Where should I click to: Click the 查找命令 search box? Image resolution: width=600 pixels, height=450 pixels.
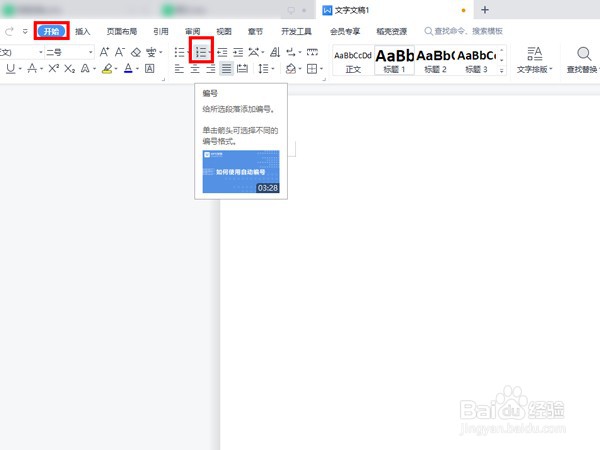[463, 31]
